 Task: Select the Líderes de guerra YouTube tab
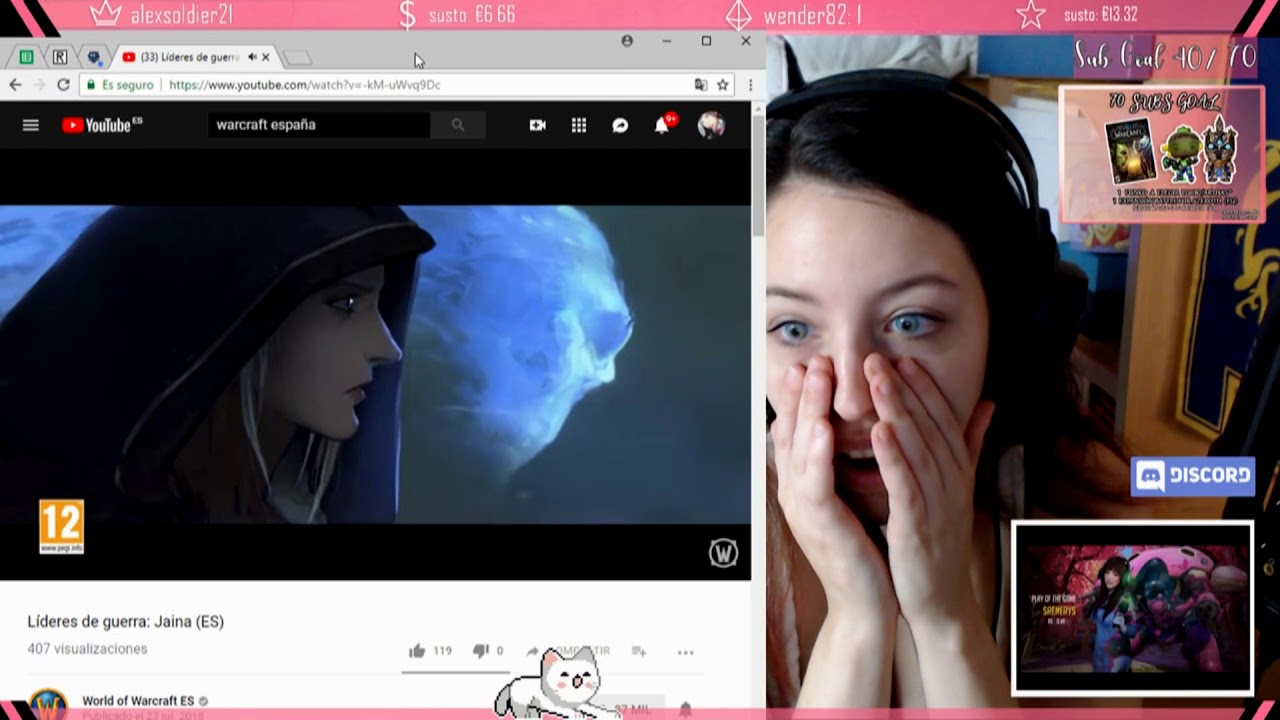coord(190,57)
